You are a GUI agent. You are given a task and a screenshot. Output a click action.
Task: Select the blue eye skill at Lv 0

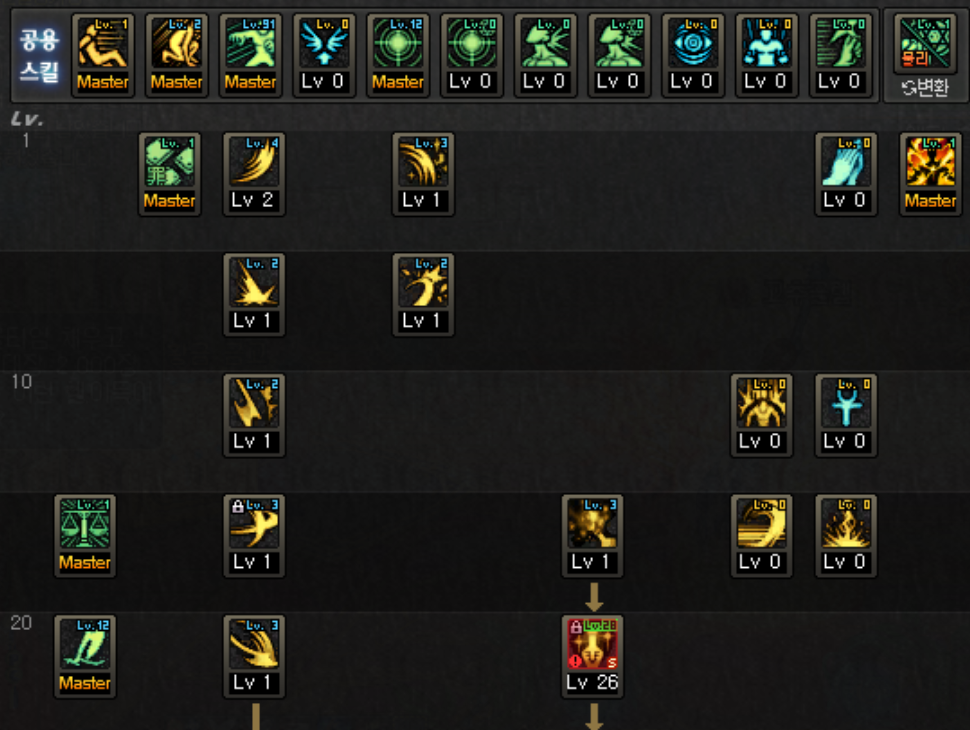tap(693, 56)
